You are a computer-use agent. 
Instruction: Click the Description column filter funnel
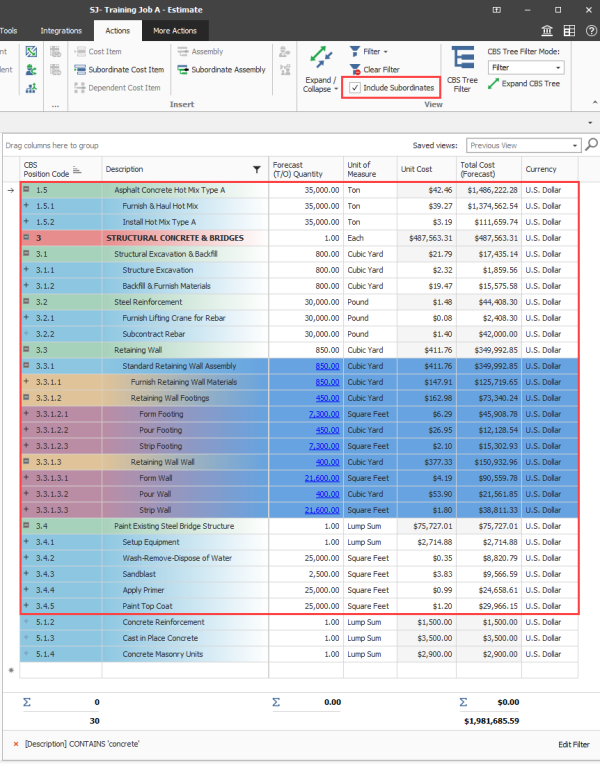(256, 170)
